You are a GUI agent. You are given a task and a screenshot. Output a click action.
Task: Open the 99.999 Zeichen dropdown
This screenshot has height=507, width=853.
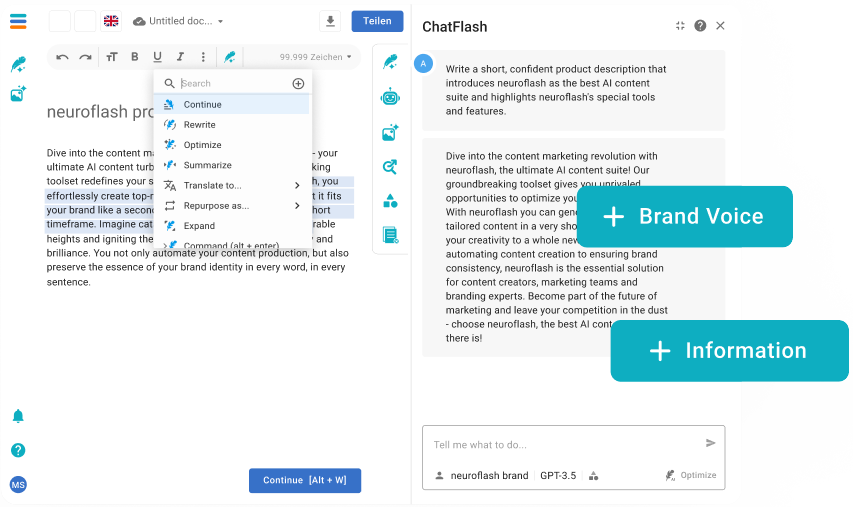(315, 57)
